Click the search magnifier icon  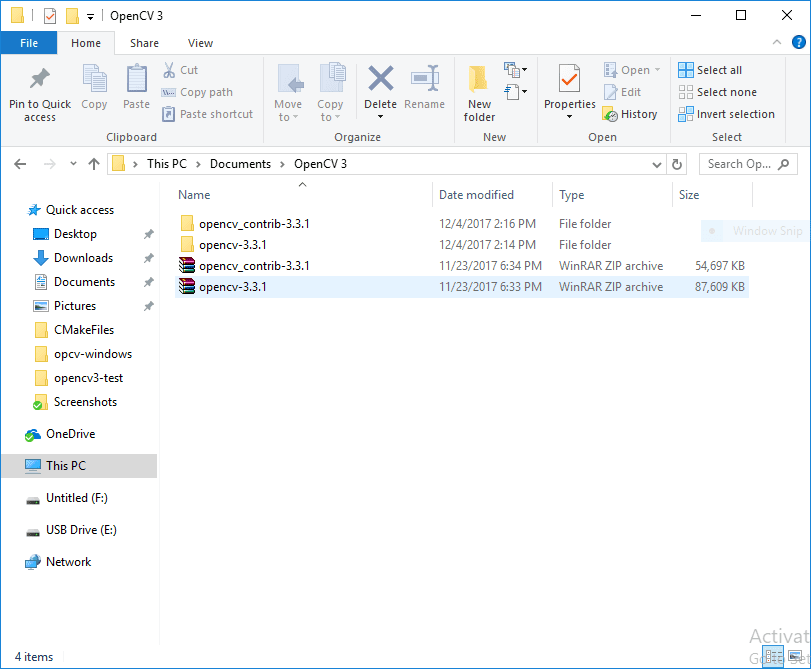coord(784,164)
